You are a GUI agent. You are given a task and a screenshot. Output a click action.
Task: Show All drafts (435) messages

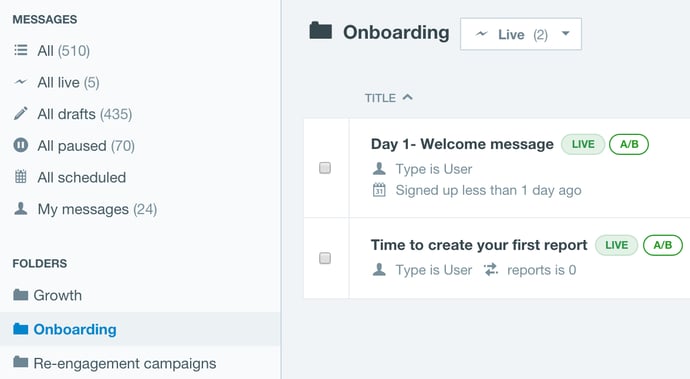pyautogui.click(x=84, y=114)
